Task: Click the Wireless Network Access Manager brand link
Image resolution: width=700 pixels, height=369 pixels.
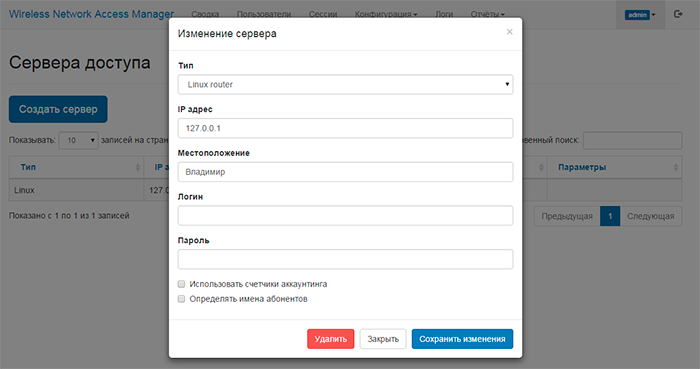Action: pyautogui.click(x=91, y=14)
